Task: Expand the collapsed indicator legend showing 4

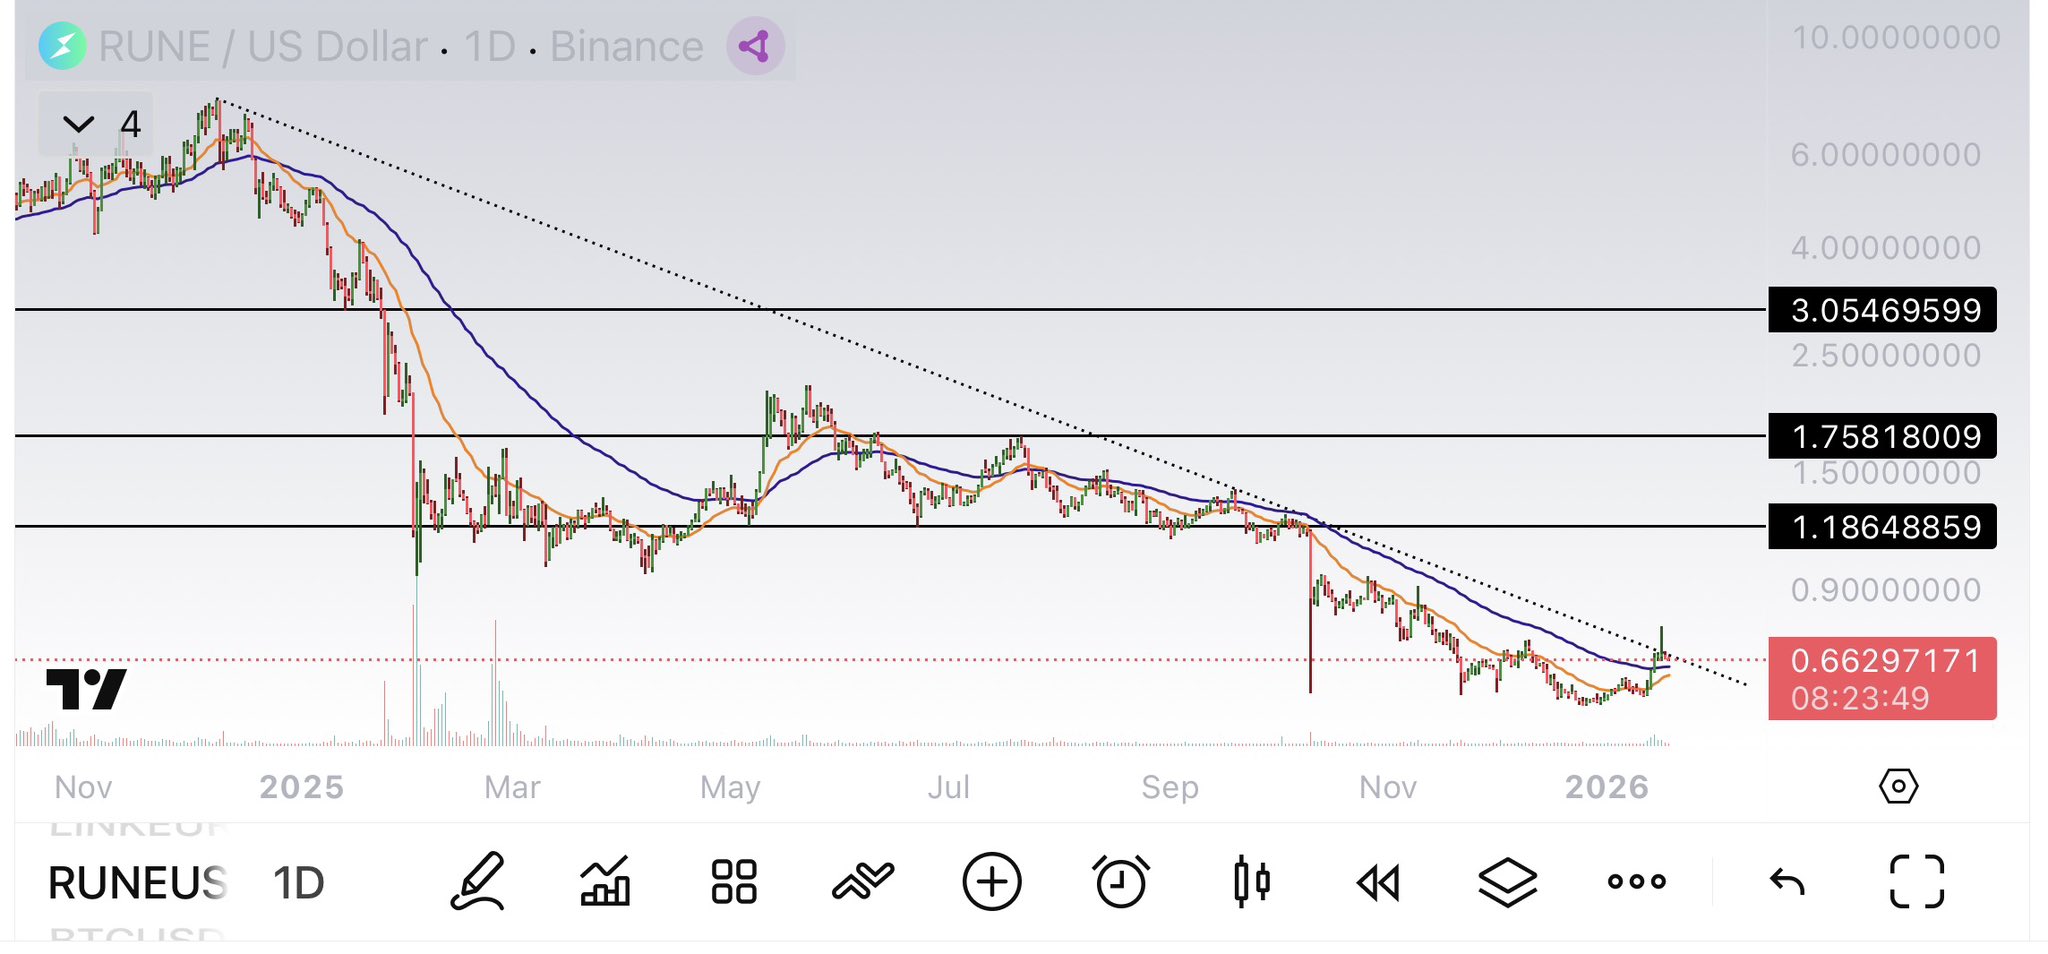Action: (x=96, y=124)
